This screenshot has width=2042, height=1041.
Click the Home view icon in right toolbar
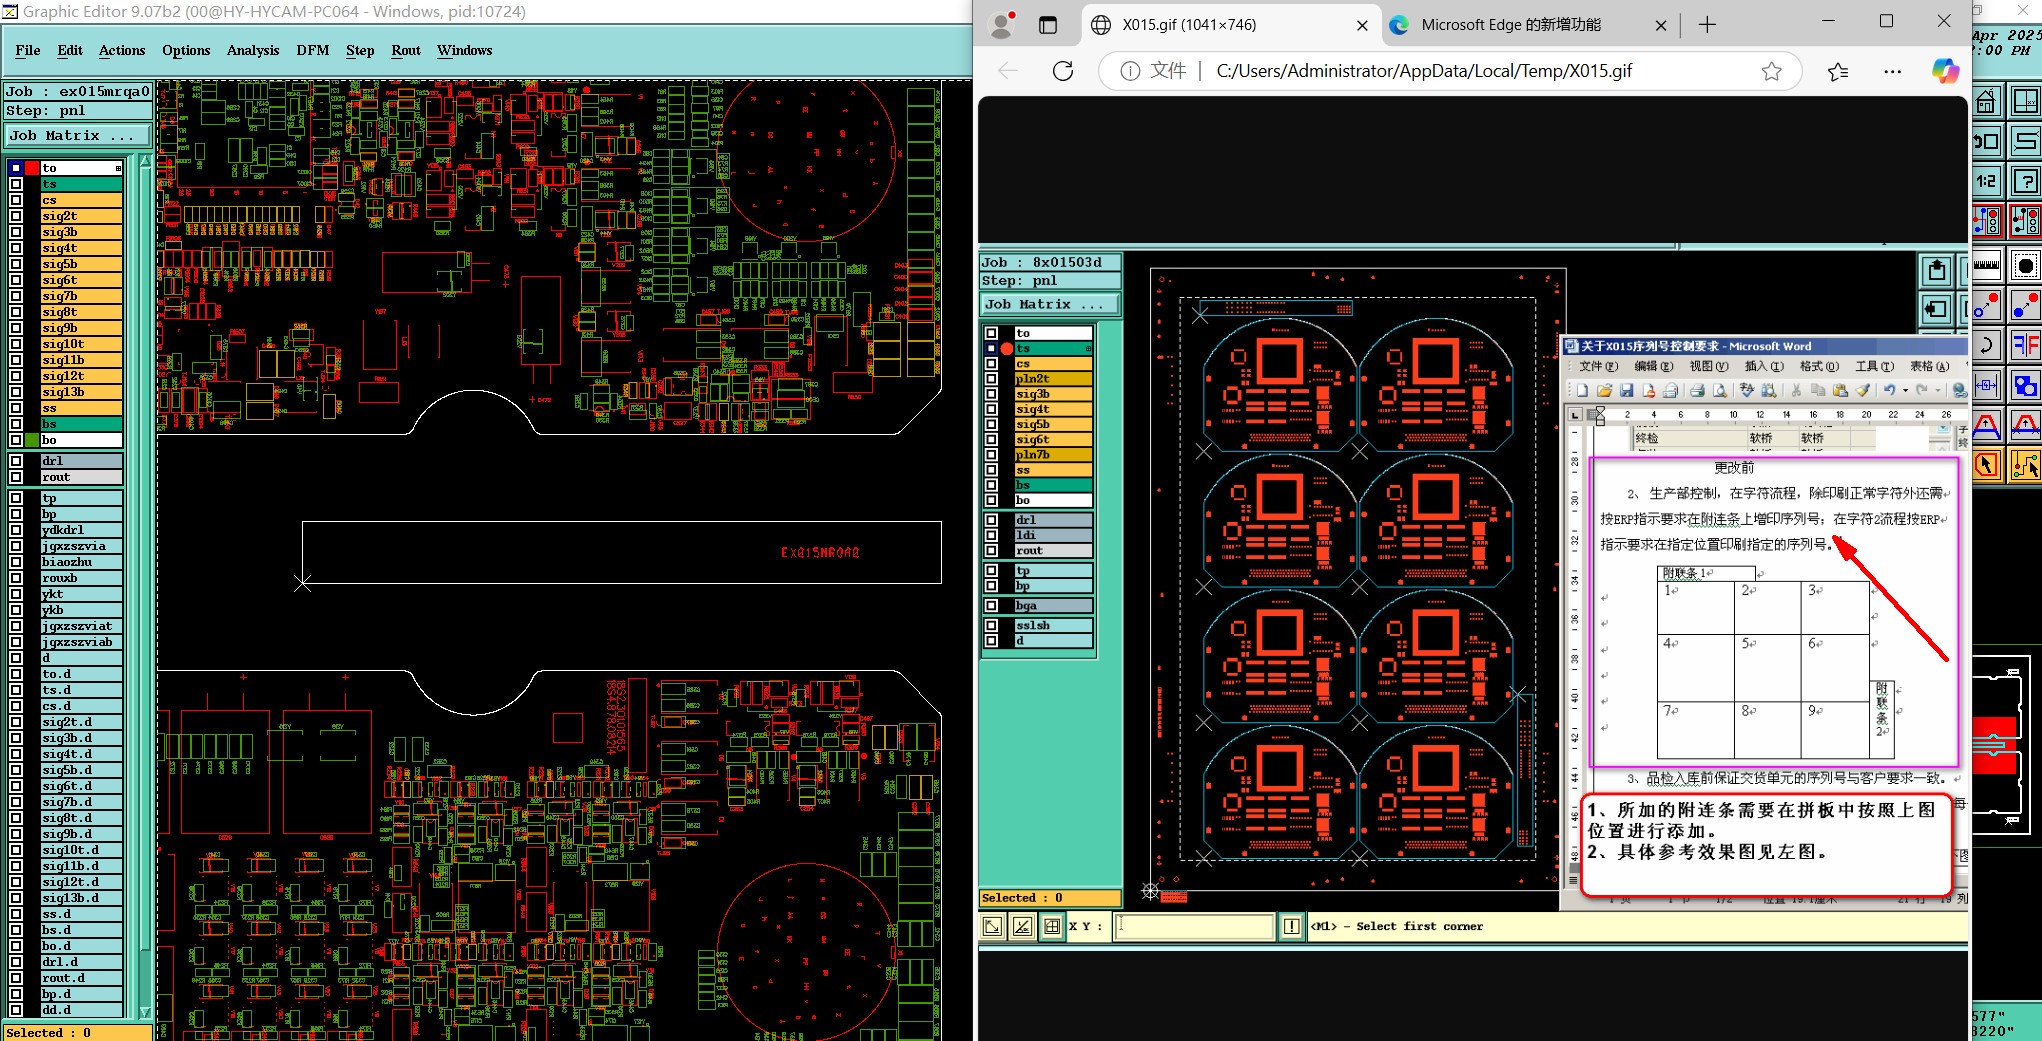[x=1987, y=101]
